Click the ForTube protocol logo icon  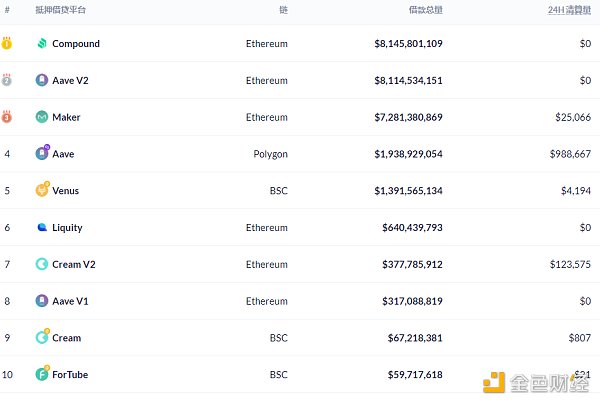(42, 374)
